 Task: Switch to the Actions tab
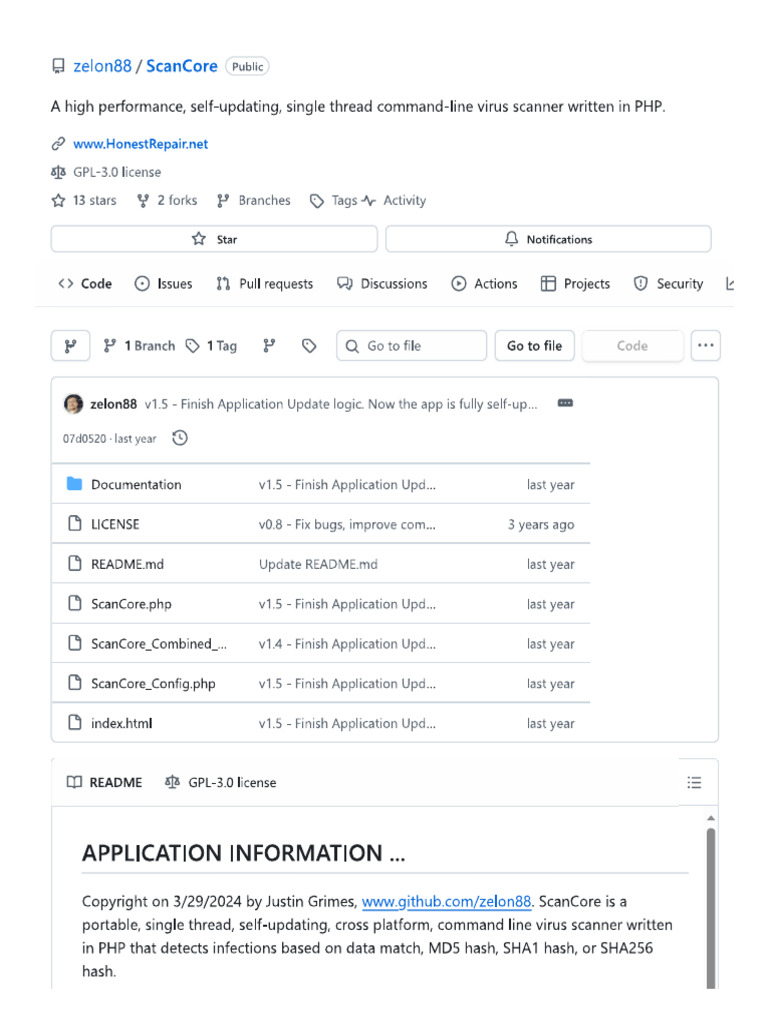tap(484, 283)
